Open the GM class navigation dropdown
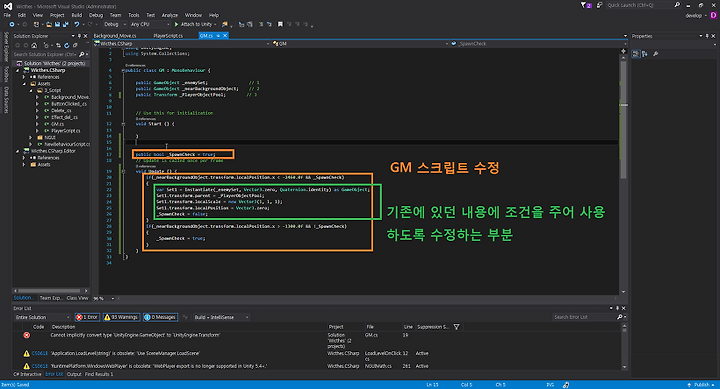720x389 pixels. coord(360,44)
